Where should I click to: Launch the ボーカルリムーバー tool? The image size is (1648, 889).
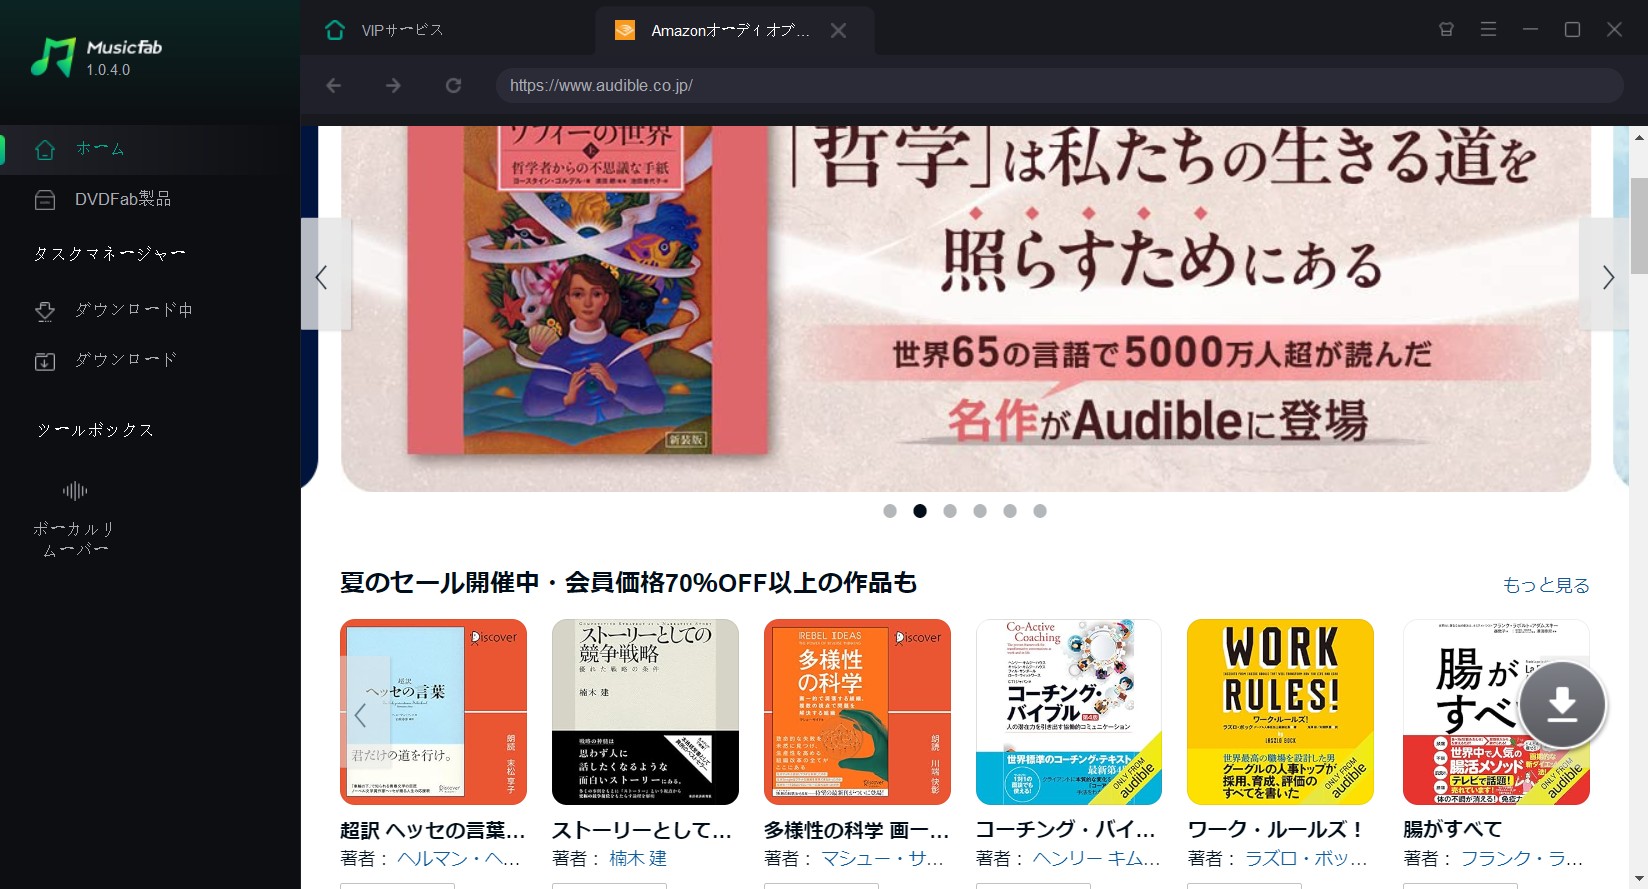(75, 518)
